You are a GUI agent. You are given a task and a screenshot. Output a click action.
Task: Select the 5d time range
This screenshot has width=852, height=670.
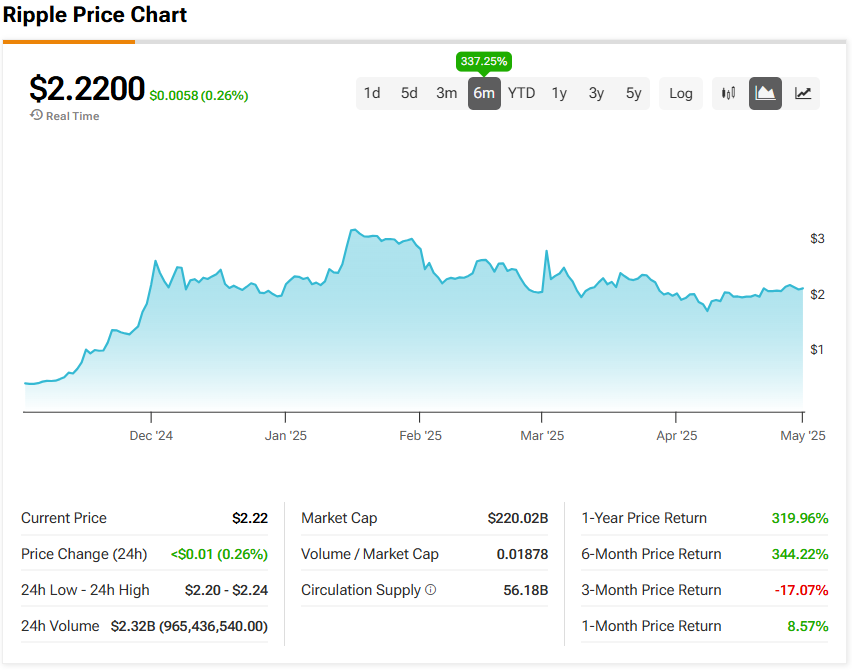pos(409,93)
